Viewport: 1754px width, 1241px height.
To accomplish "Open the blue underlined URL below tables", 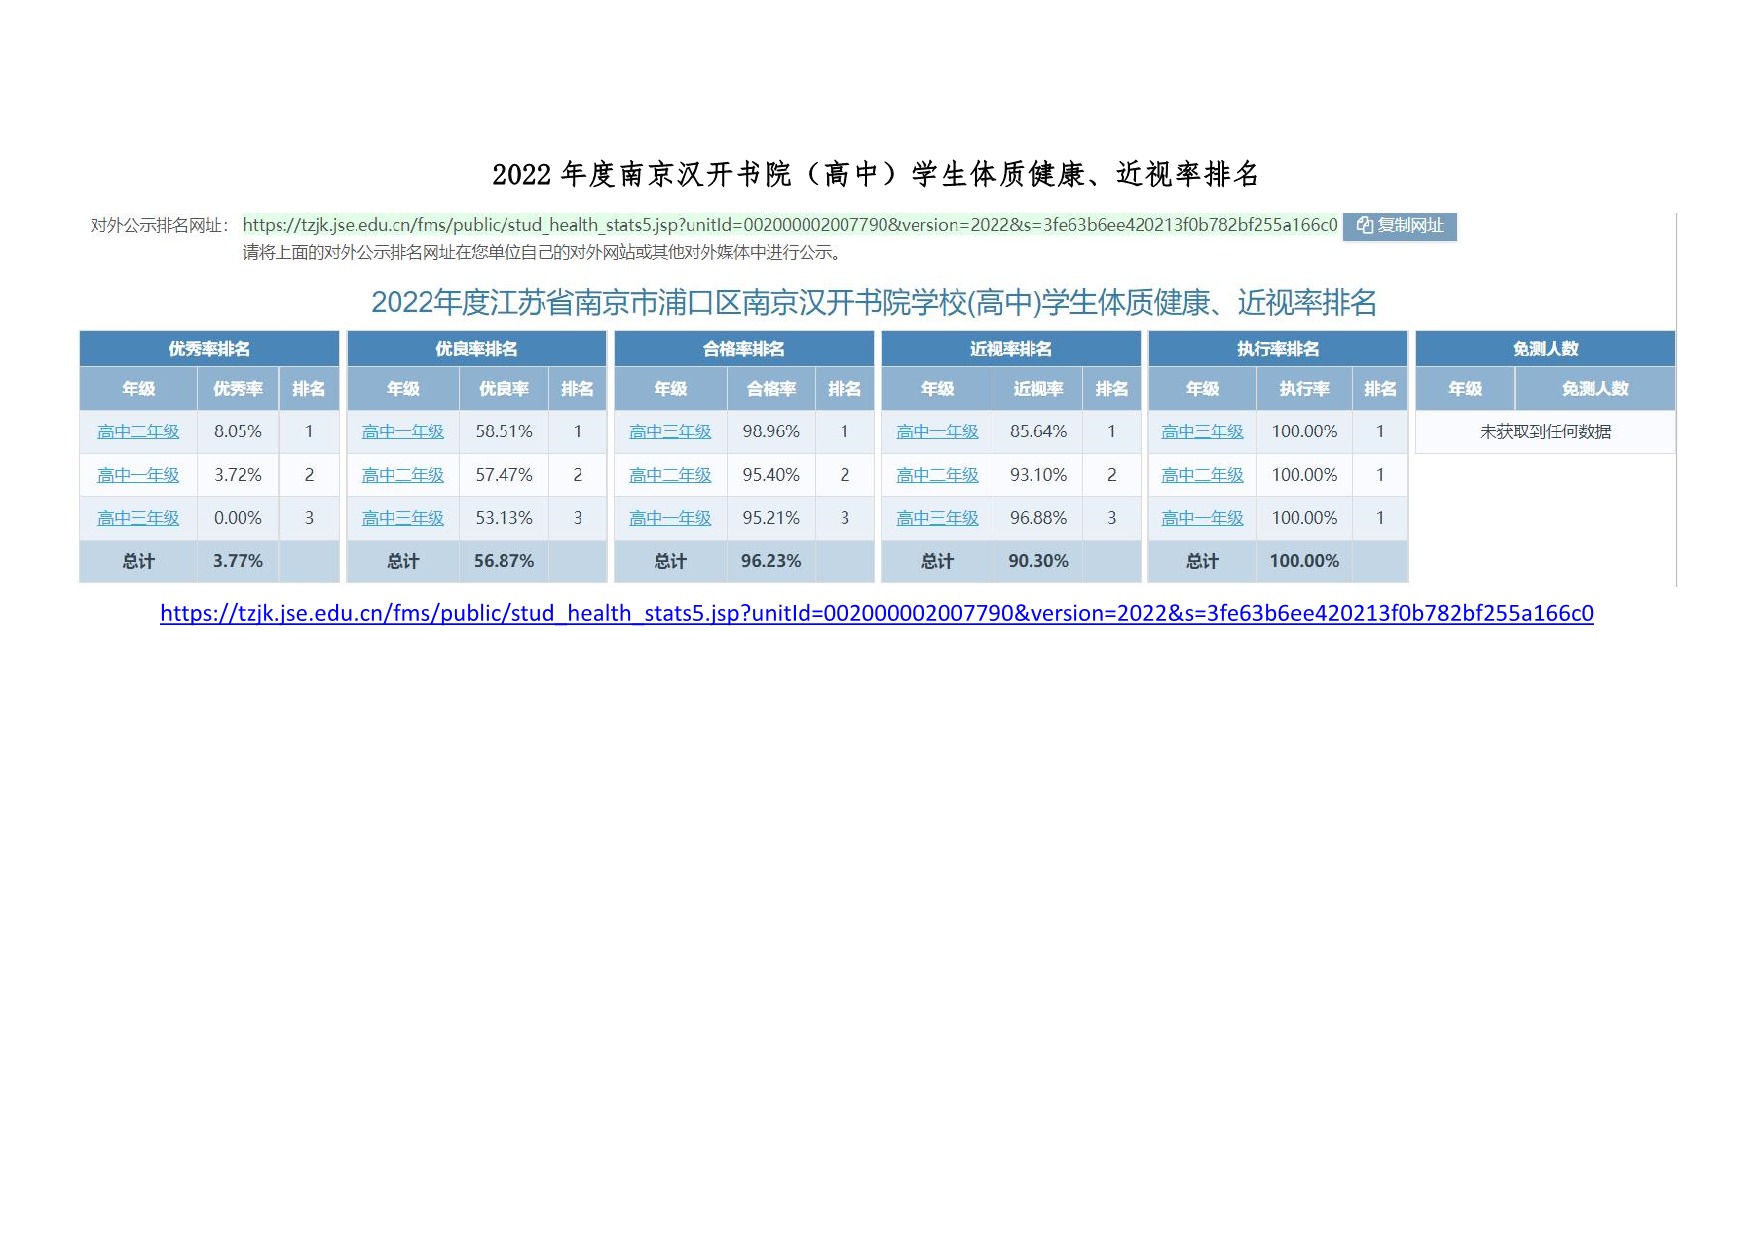I will (877, 613).
